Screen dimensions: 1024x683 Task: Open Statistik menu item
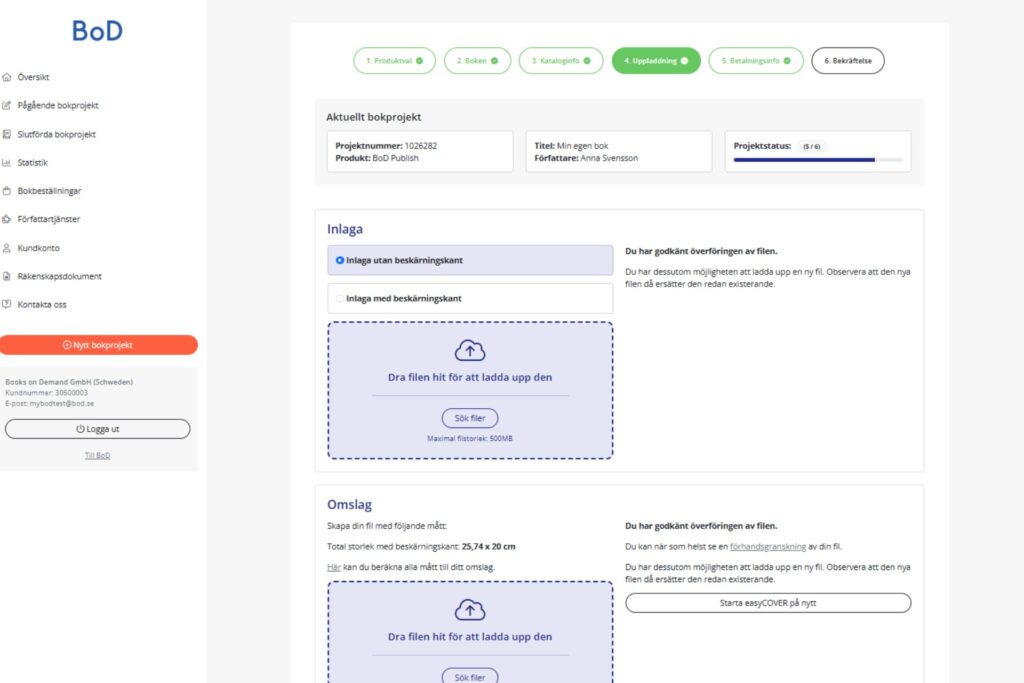33,163
